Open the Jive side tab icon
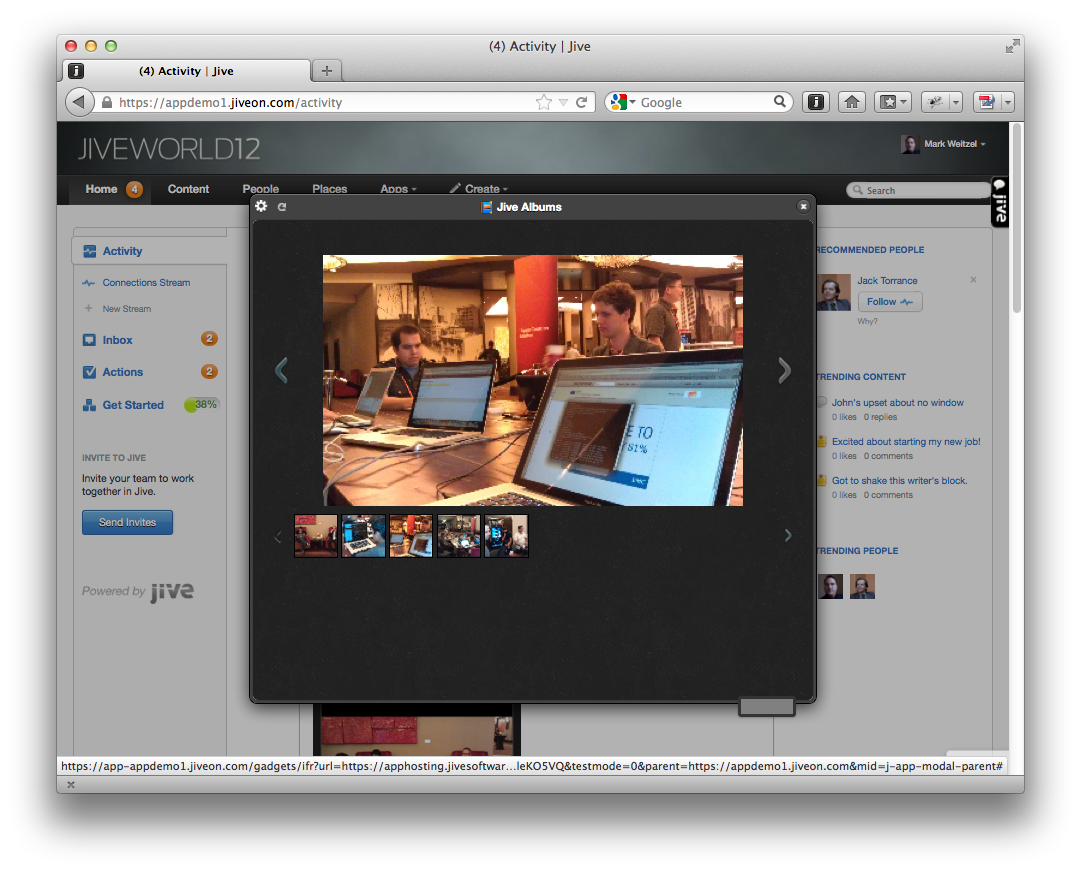Image resolution: width=1081 pixels, height=872 pixels. (1000, 202)
